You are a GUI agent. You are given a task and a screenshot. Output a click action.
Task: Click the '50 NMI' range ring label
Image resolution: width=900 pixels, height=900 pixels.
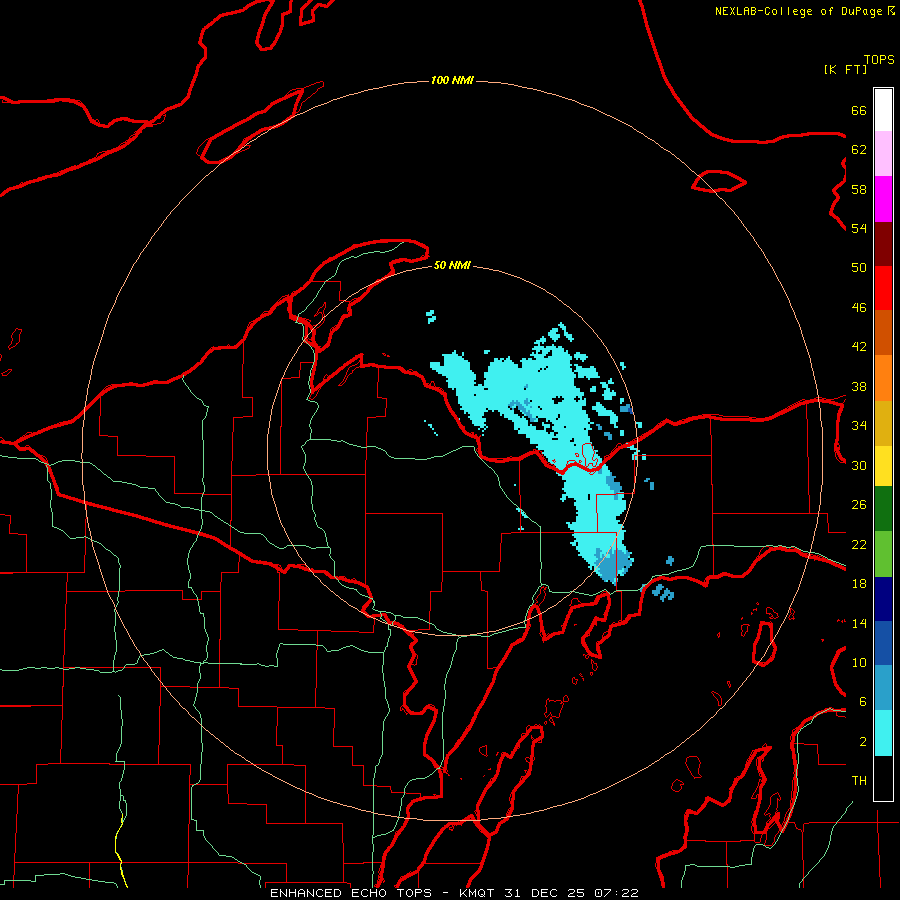tap(452, 265)
